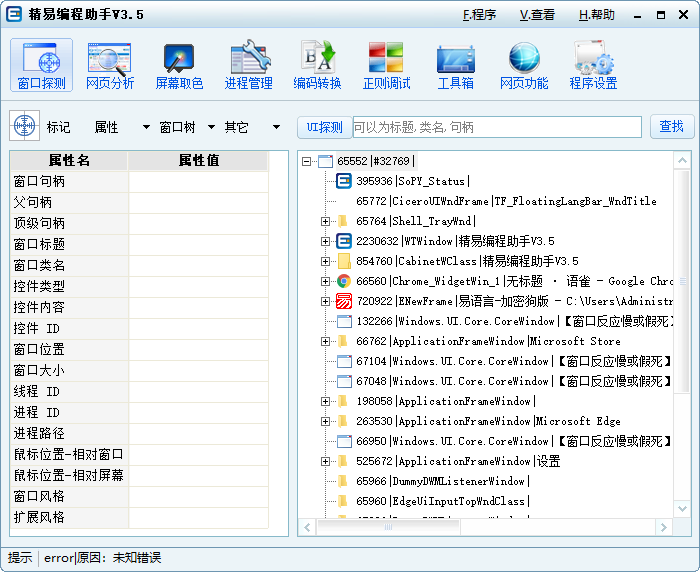The image size is (700, 572).
Task: Click the 窗口标题 property row
Action: point(139,244)
